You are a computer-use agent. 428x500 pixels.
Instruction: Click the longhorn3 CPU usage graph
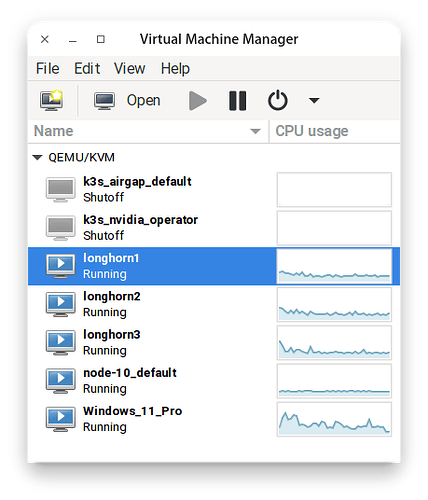coord(334,343)
